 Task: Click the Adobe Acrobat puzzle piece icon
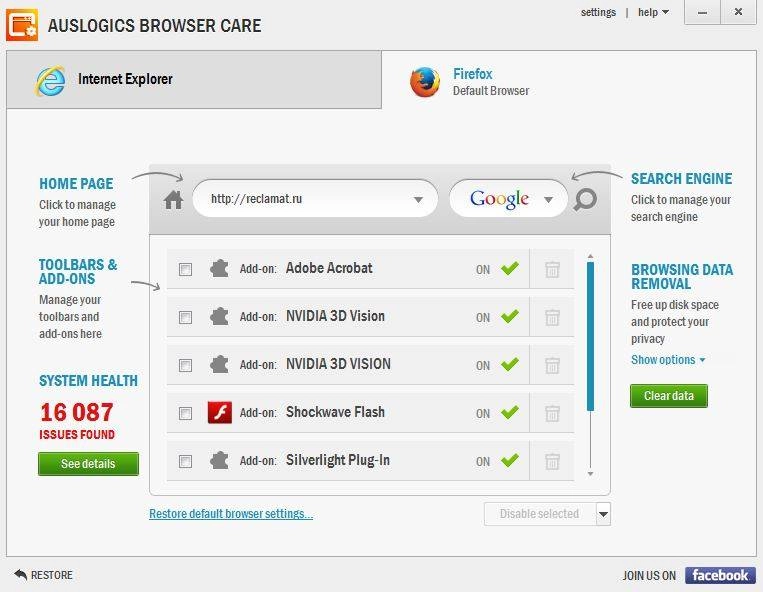pyautogui.click(x=219, y=269)
